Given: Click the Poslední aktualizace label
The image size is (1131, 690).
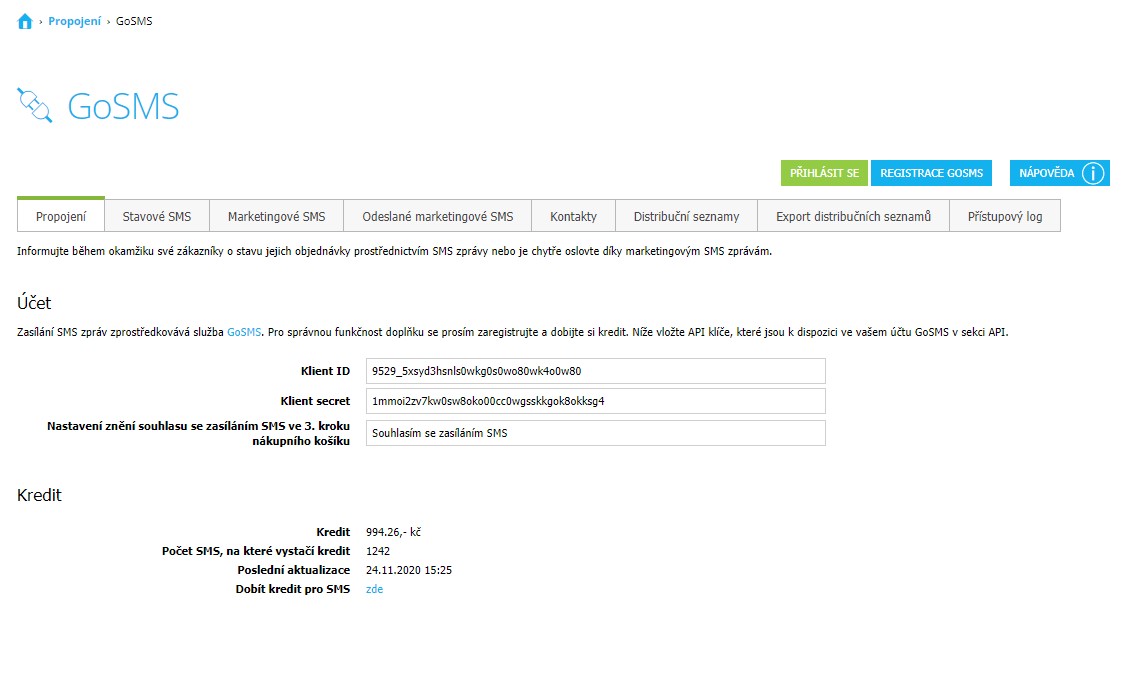Looking at the screenshot, I should click(294, 570).
